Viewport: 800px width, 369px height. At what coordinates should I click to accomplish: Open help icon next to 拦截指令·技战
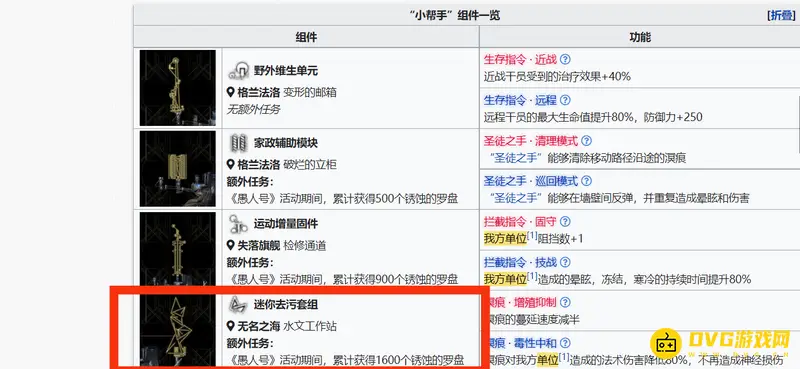click(x=565, y=262)
